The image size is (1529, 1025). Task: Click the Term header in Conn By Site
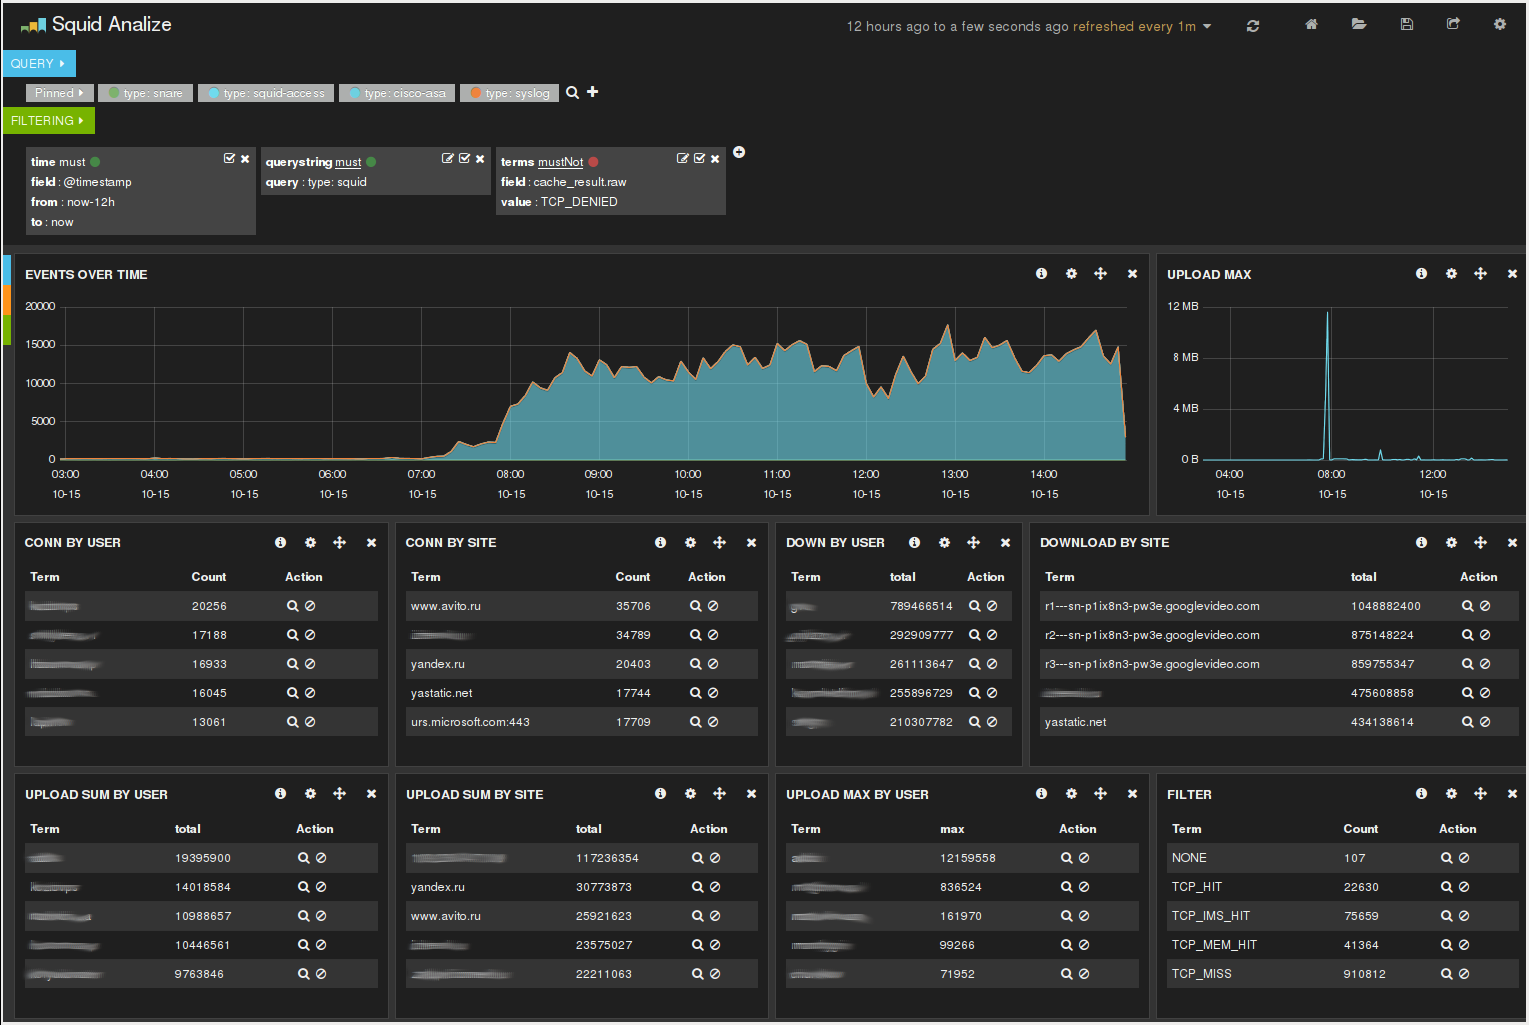tap(426, 577)
